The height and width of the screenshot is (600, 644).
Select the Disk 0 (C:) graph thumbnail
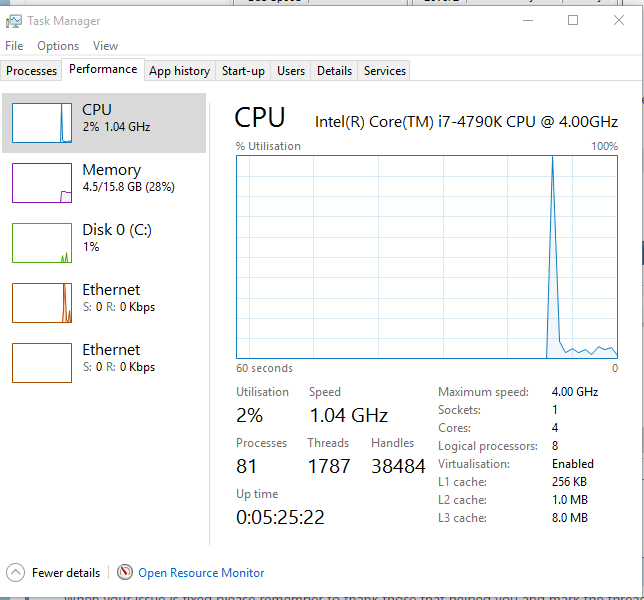coord(42,243)
